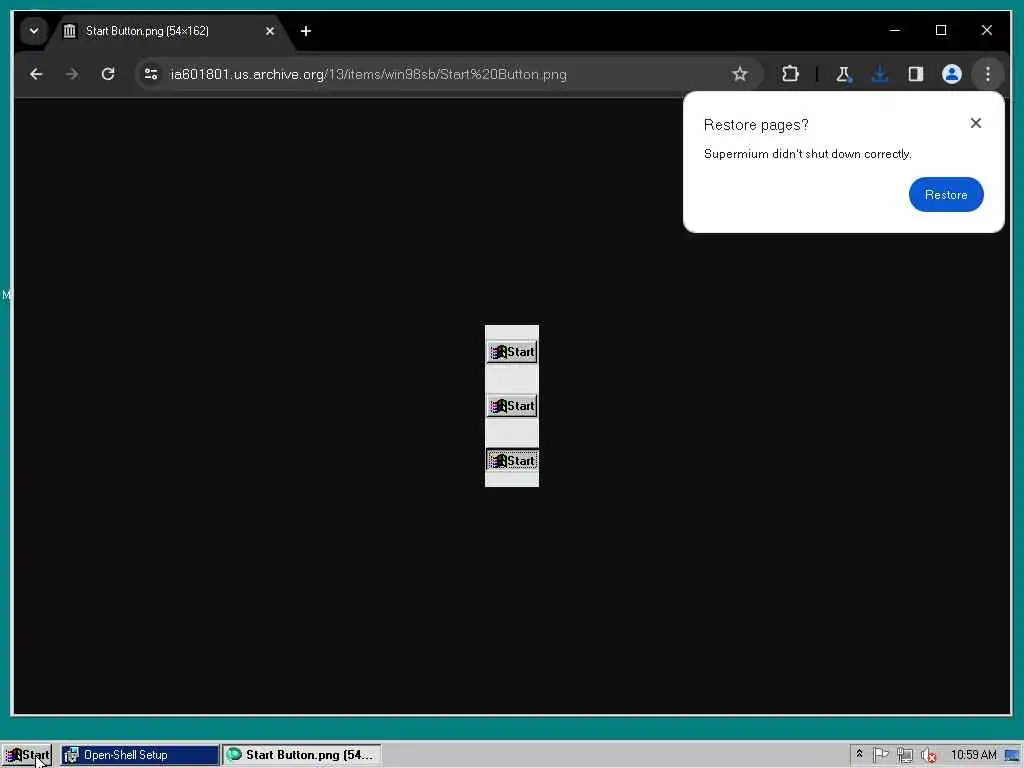Click the middle Start button in image
Viewport: 1024px width, 768px height.
[512, 406]
